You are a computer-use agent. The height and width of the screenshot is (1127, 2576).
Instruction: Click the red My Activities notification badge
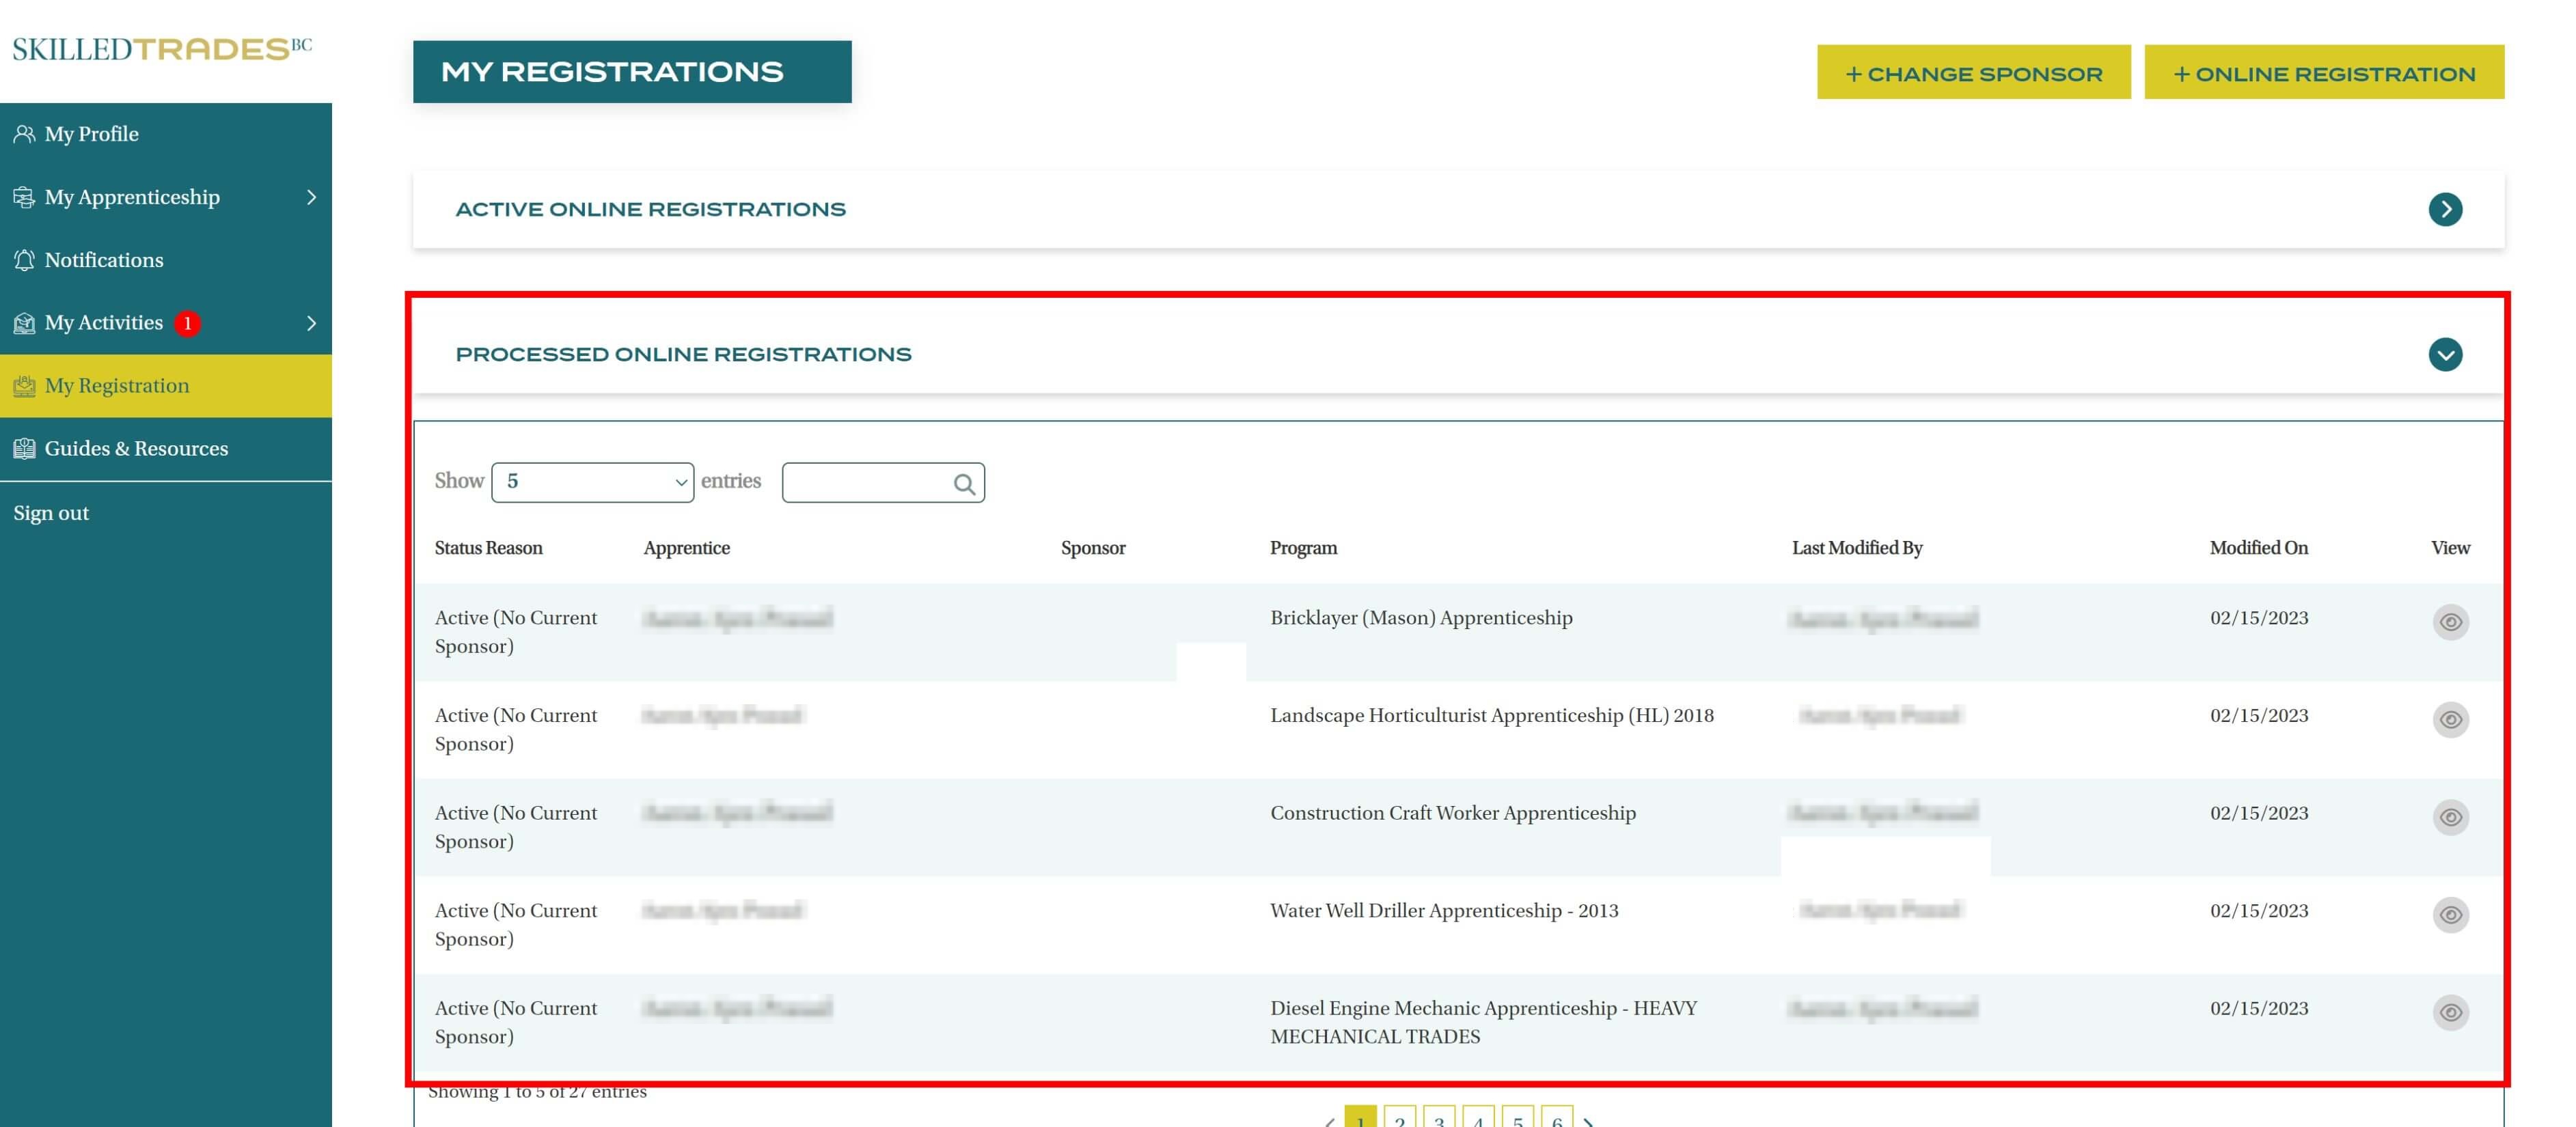[x=187, y=323]
